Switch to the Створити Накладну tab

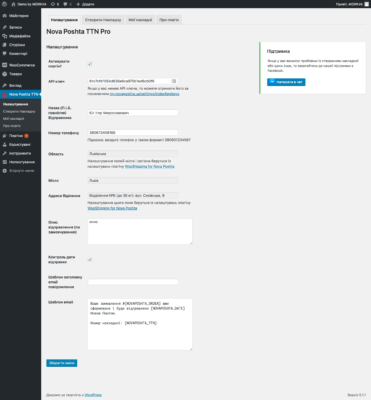(x=103, y=20)
